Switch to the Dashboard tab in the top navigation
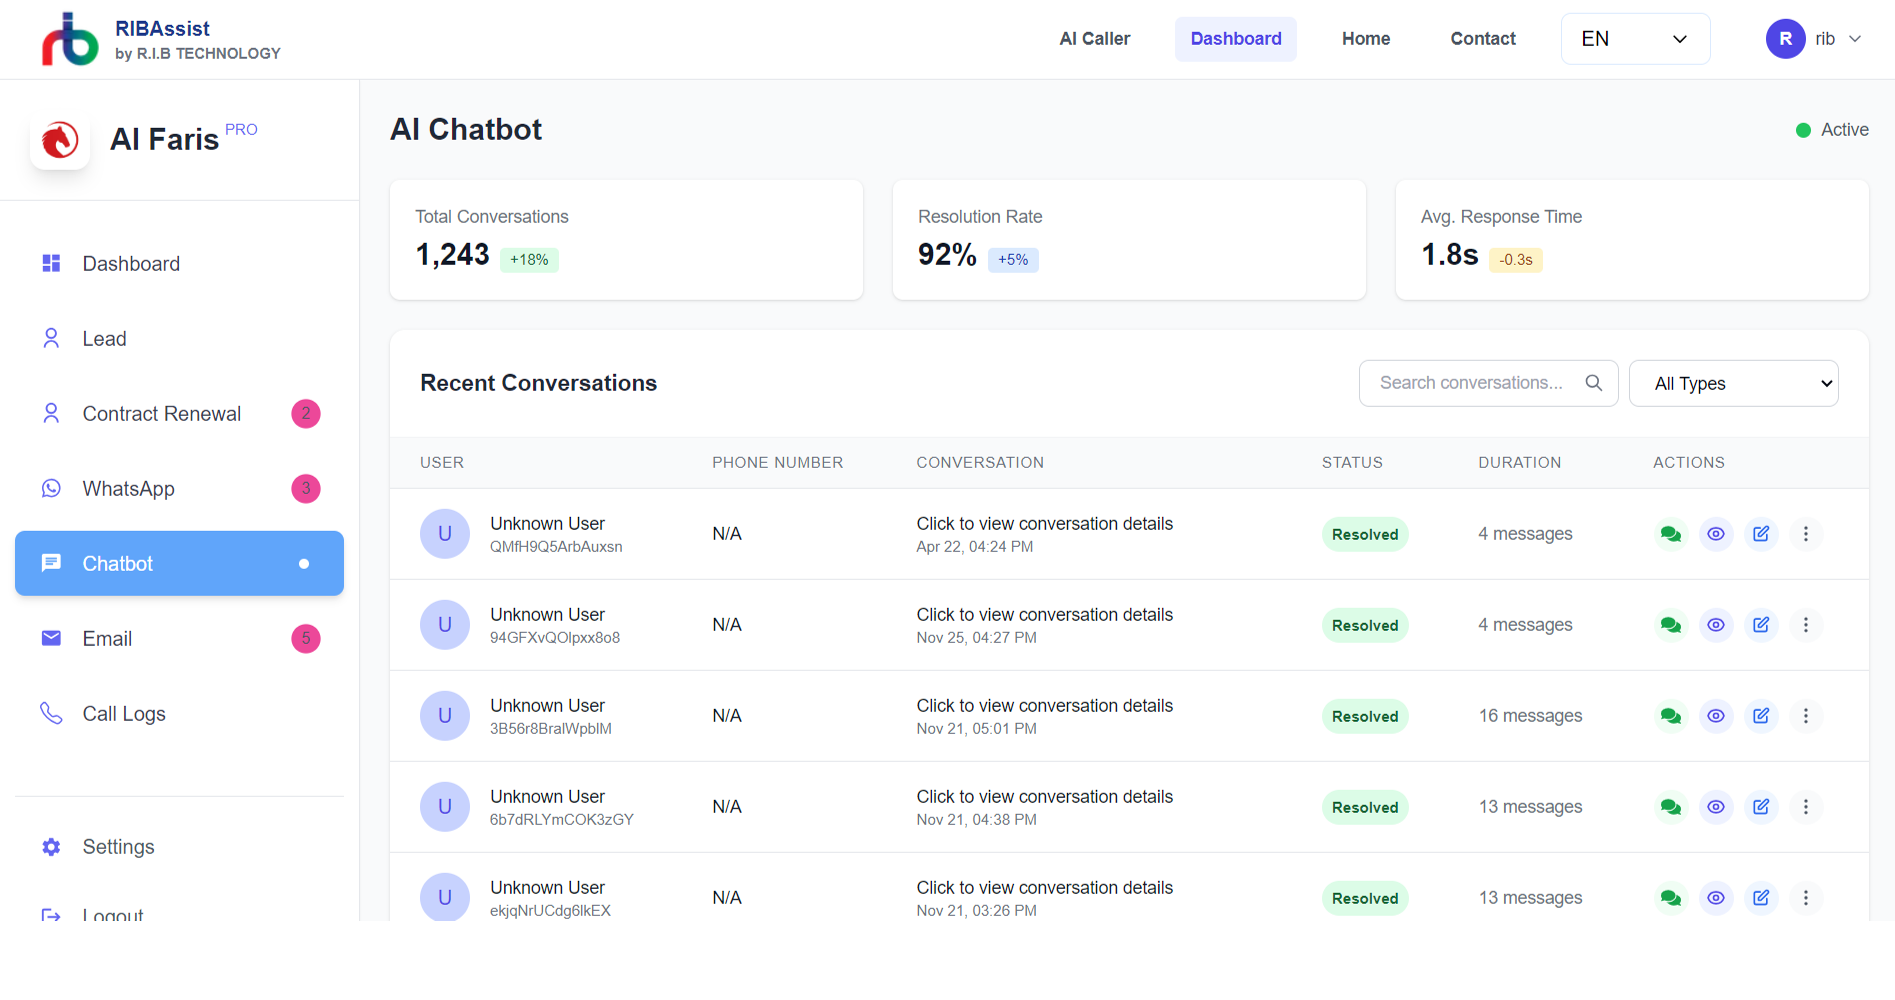1895x1000 pixels. click(1235, 39)
